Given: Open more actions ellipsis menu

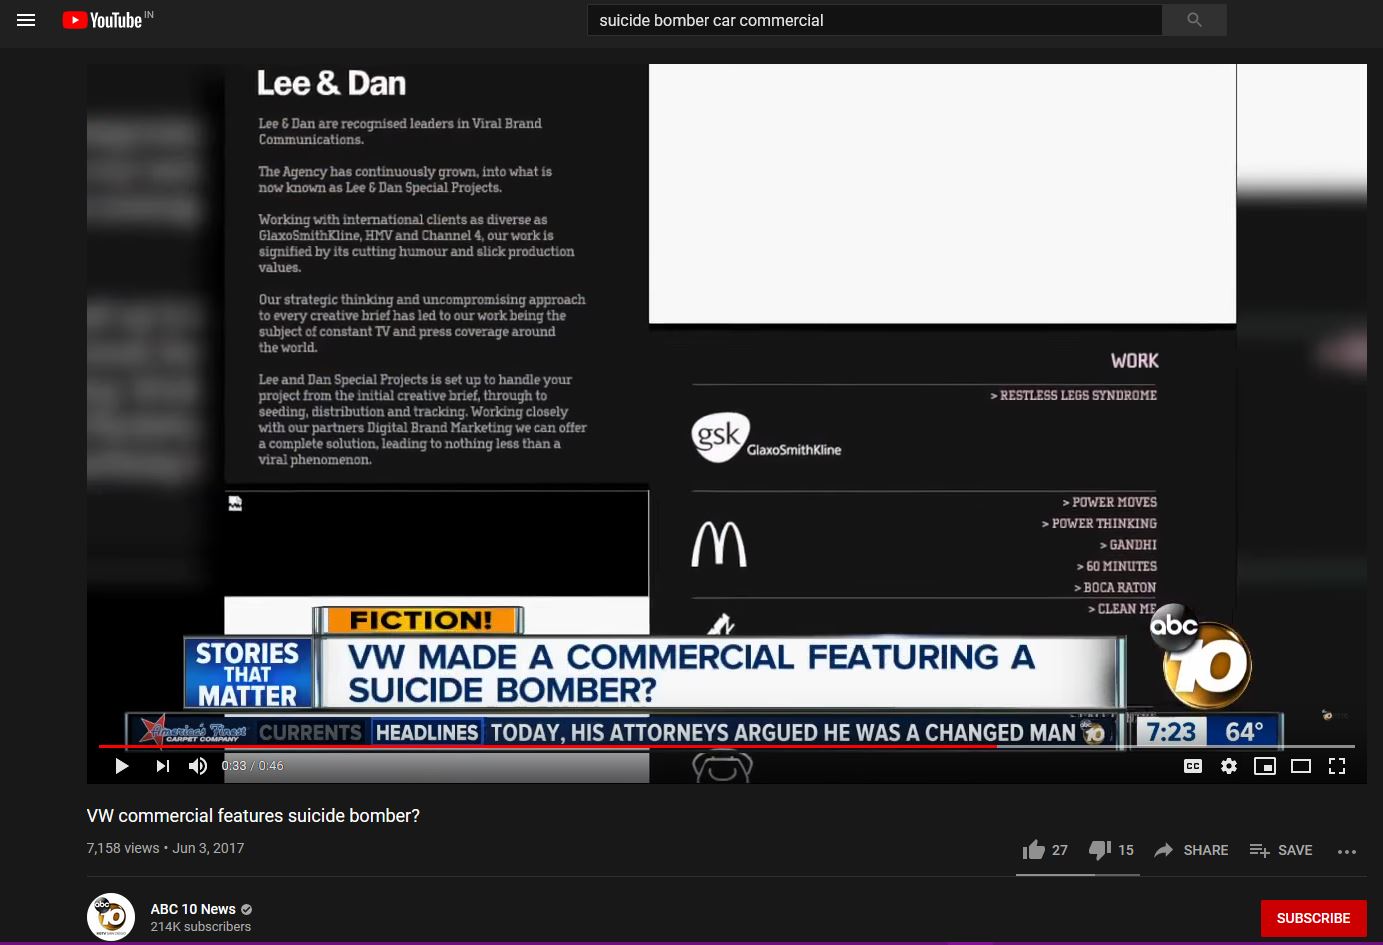Looking at the screenshot, I should tap(1347, 851).
